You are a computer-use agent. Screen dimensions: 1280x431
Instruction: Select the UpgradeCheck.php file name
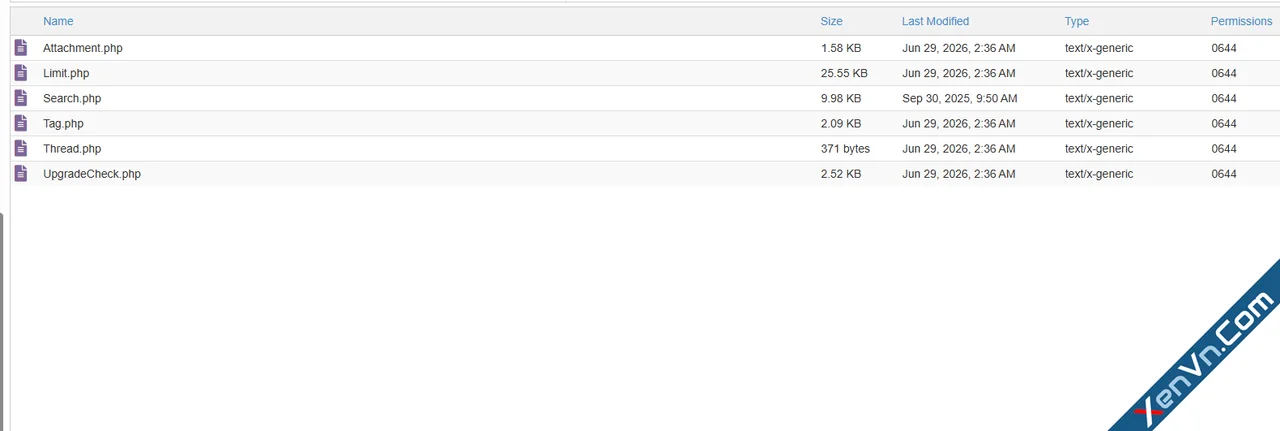tap(92, 173)
